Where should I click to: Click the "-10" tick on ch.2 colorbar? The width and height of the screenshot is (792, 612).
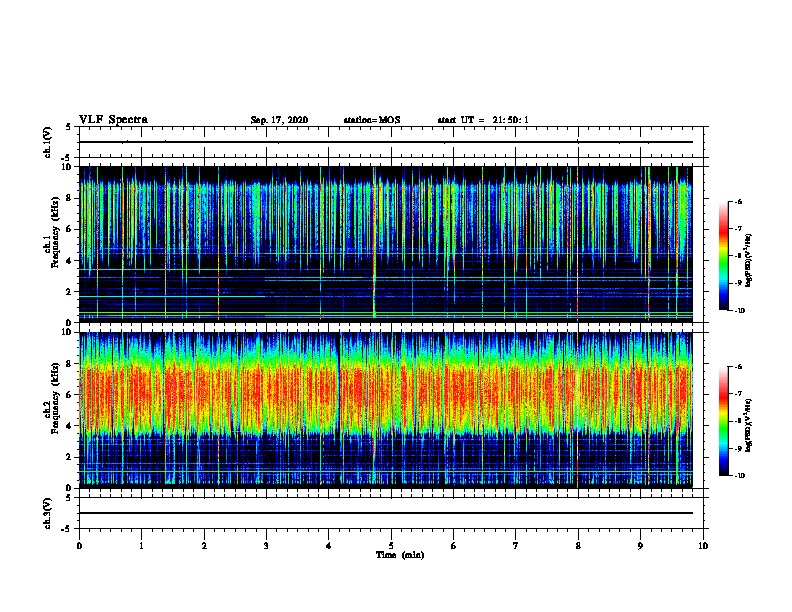pos(739,476)
